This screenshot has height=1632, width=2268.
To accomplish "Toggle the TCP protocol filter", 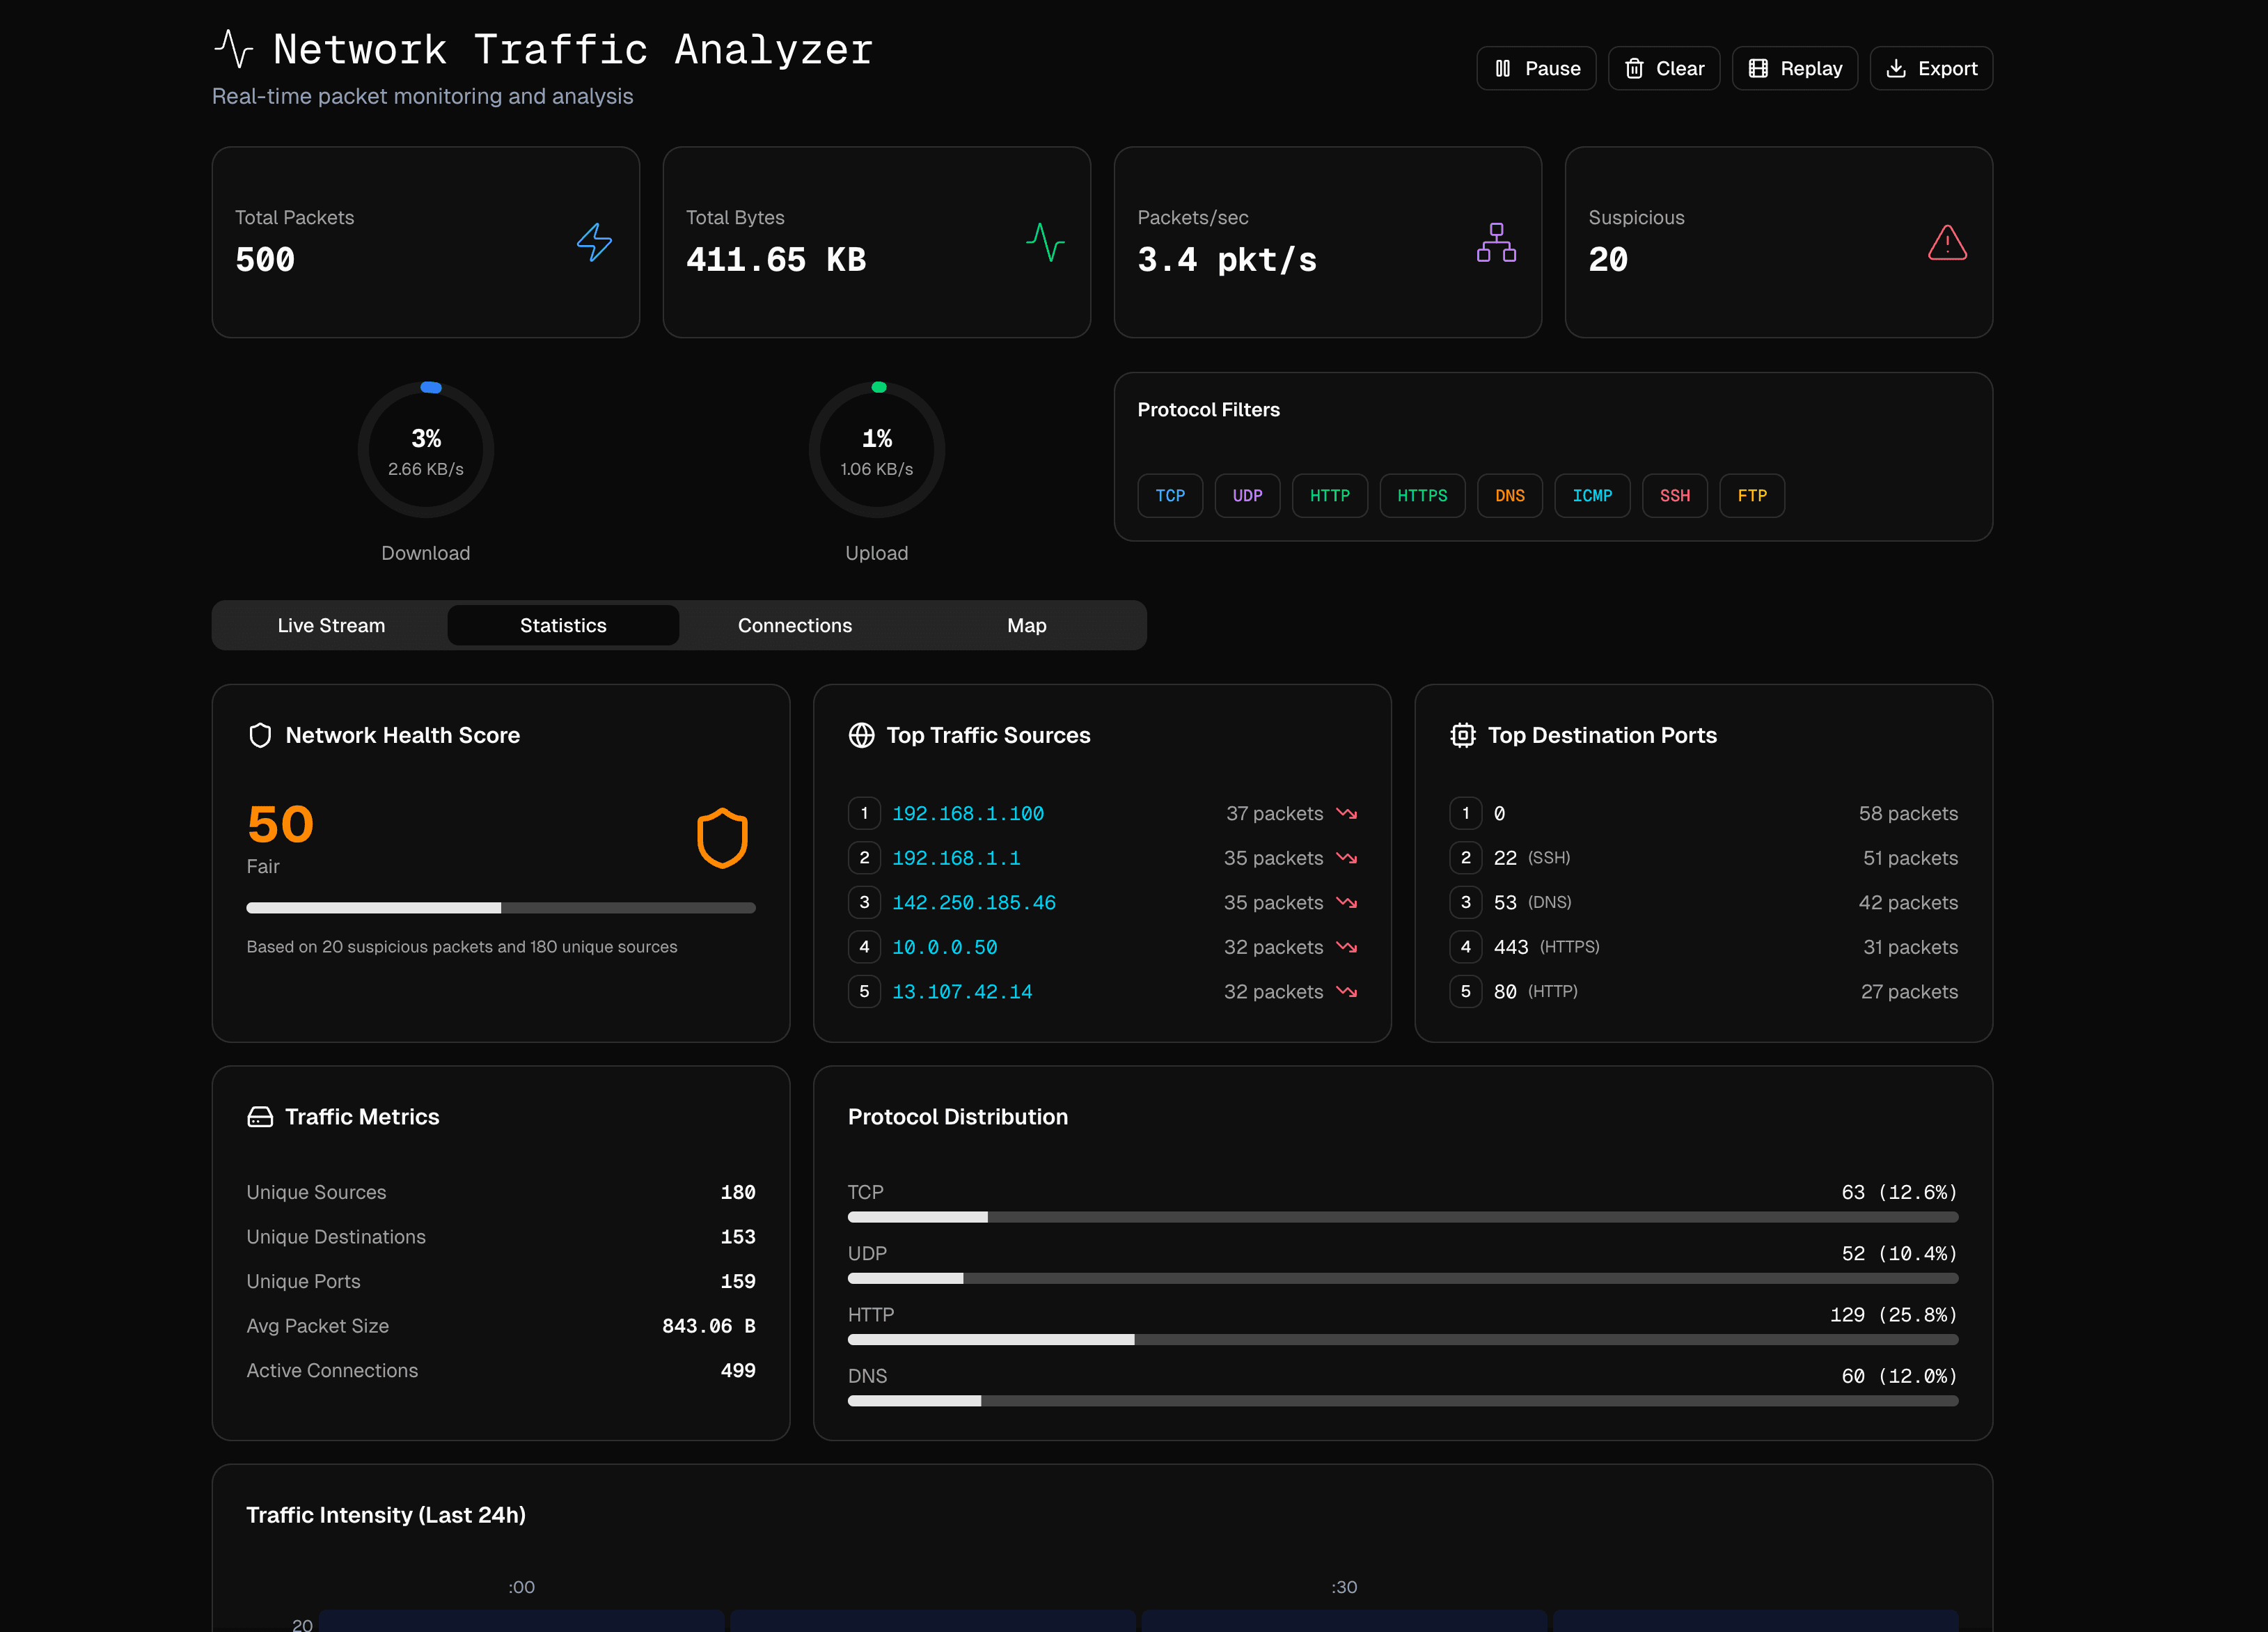I will [x=1169, y=495].
